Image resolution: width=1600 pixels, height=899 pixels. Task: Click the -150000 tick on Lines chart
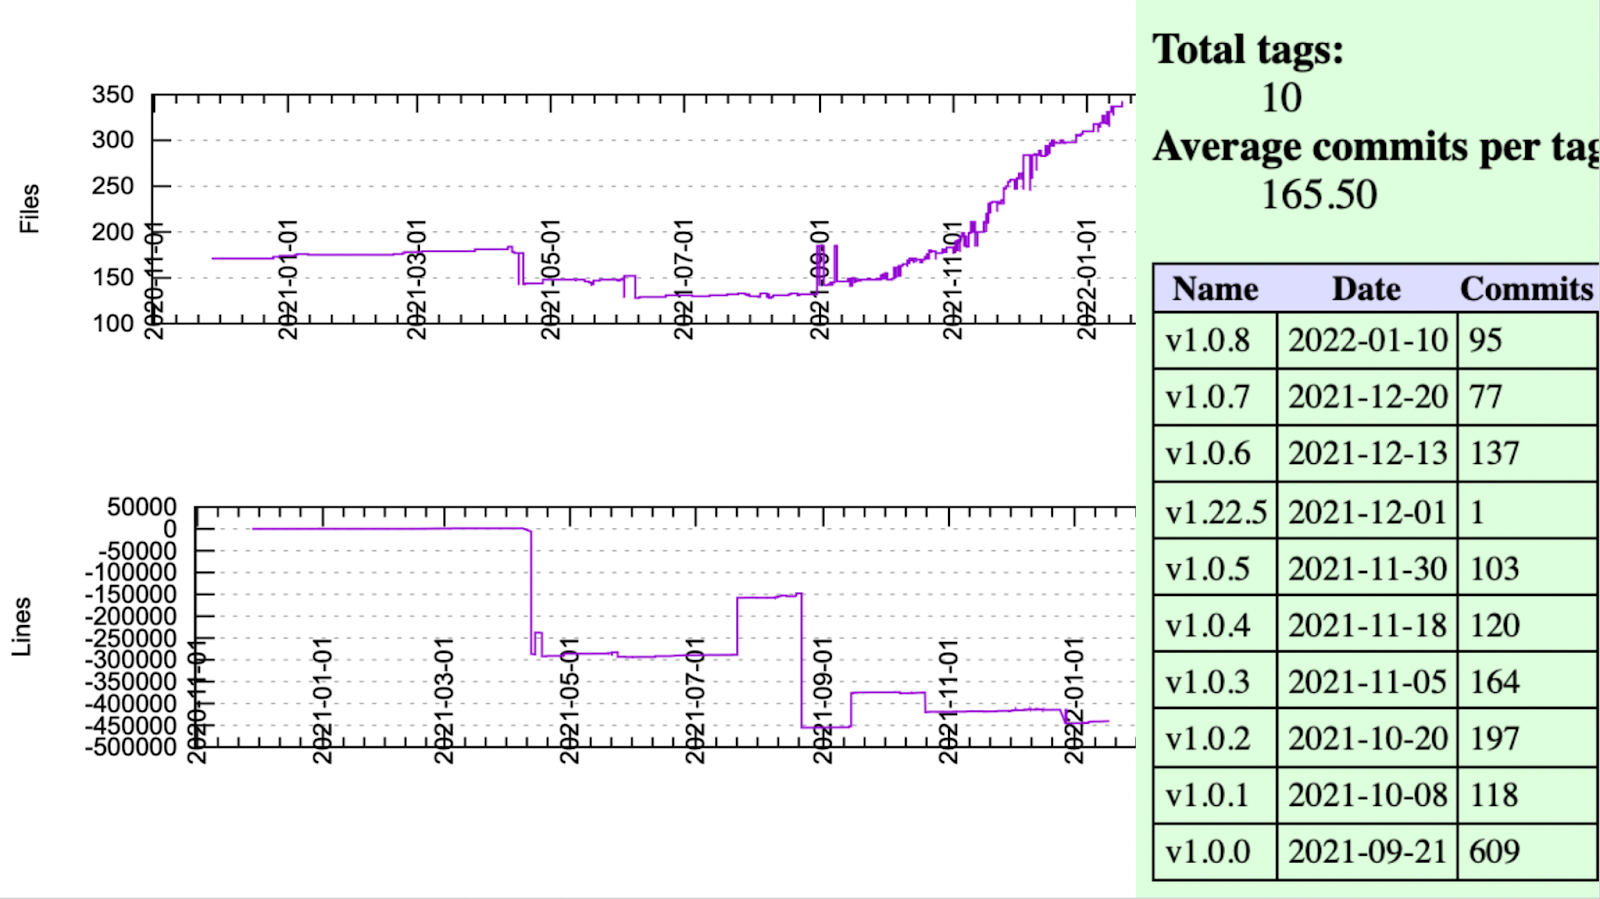click(131, 594)
